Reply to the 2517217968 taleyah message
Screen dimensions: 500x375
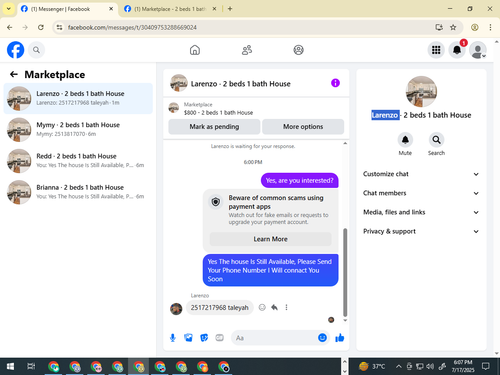(x=274, y=307)
